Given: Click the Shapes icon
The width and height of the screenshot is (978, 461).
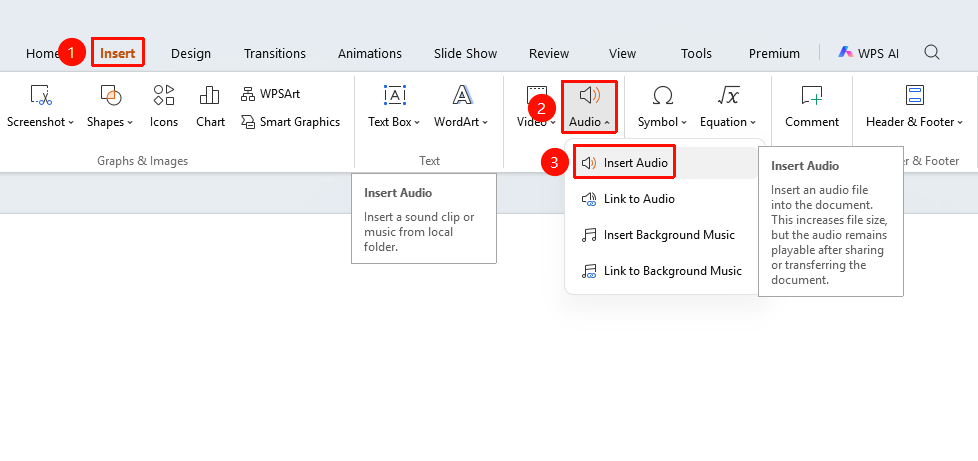Looking at the screenshot, I should click(x=110, y=95).
